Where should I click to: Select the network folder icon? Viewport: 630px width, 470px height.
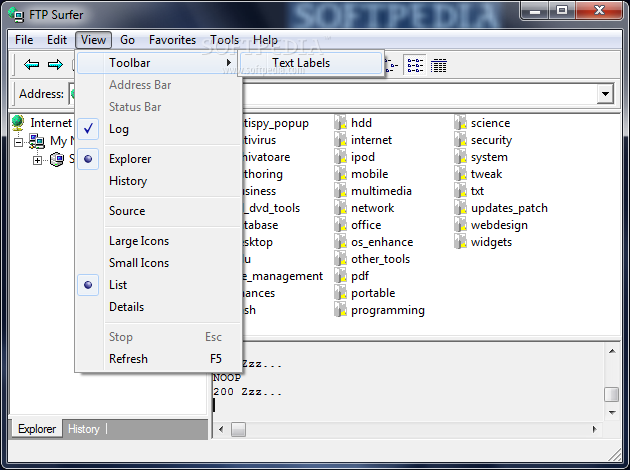click(340, 208)
